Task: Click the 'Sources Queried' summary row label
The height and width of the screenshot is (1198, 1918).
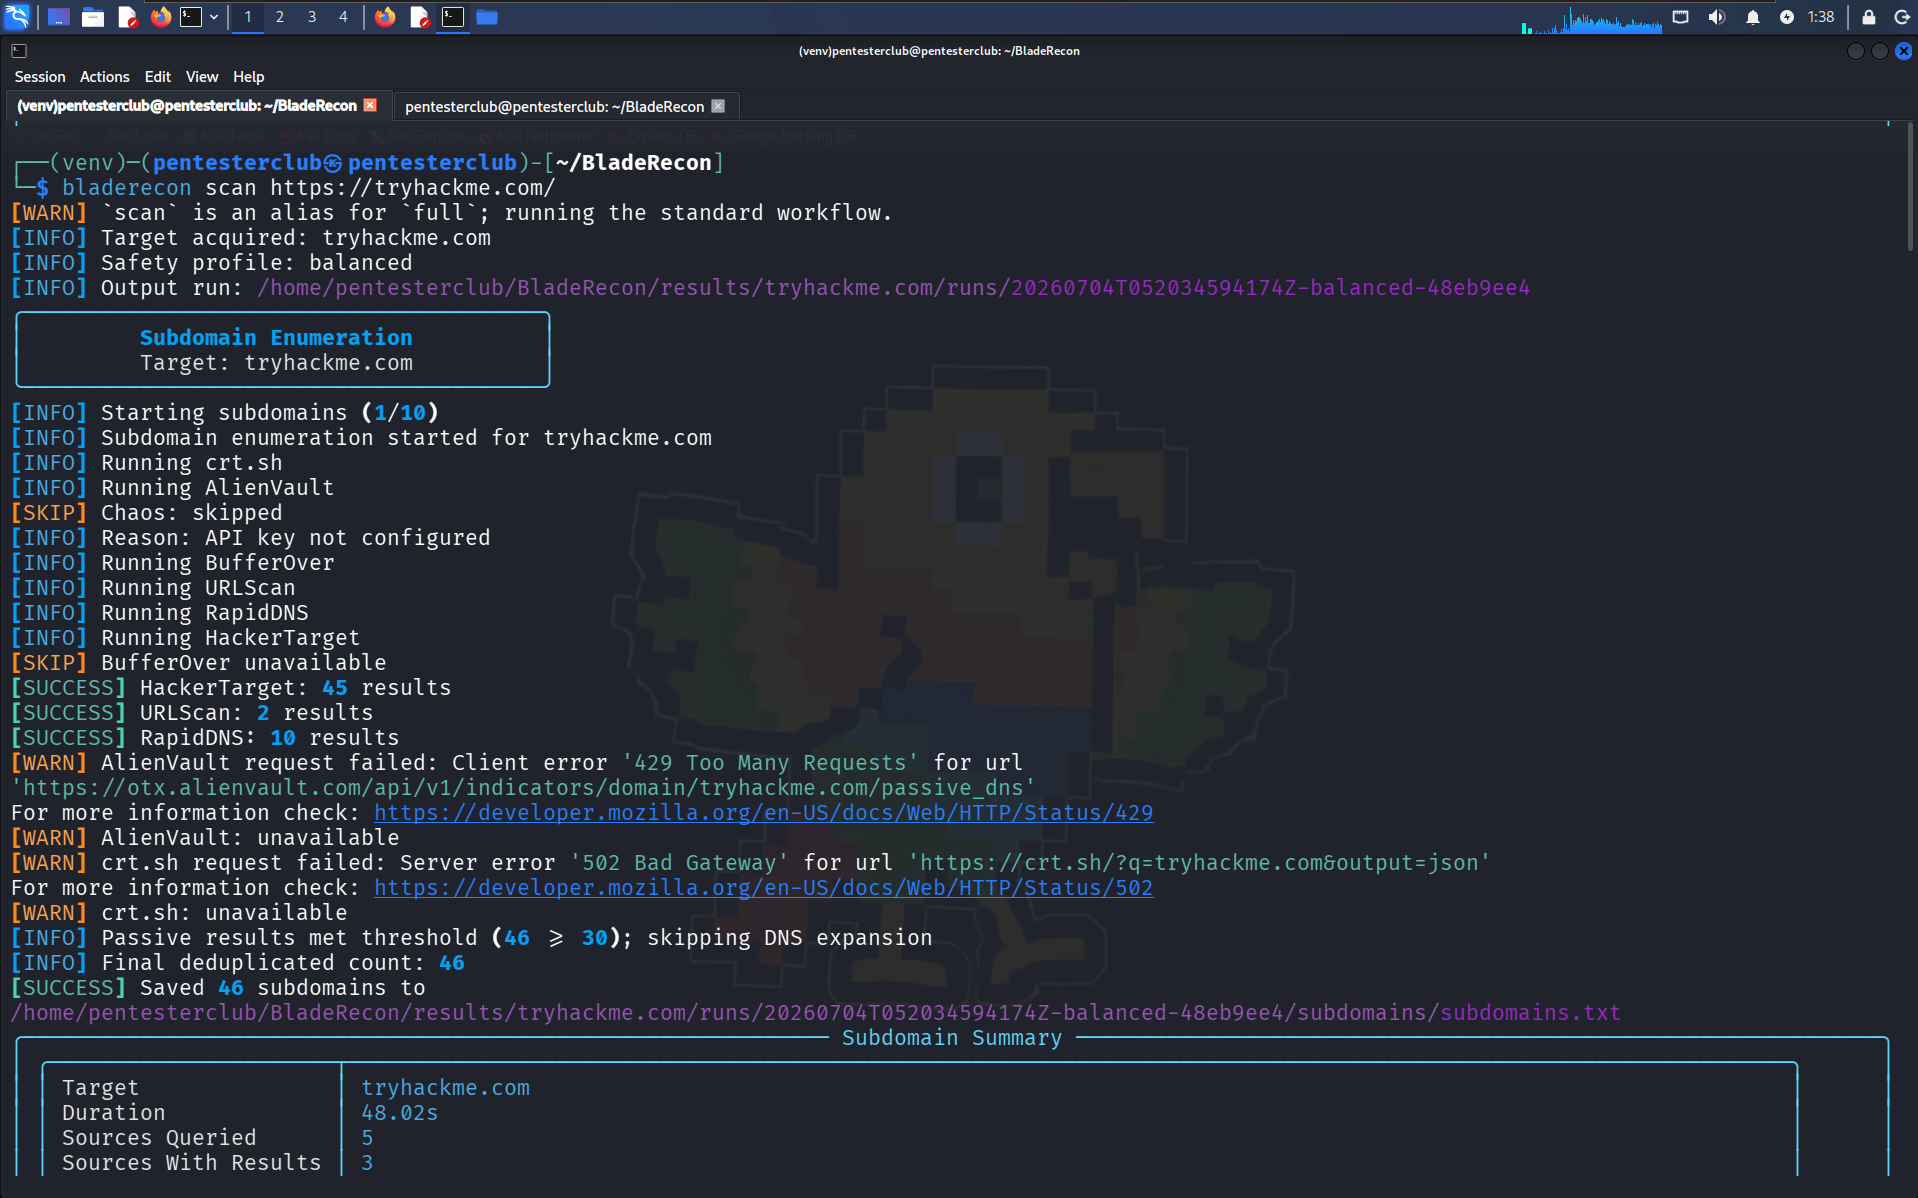Action: pyautogui.click(x=159, y=1138)
